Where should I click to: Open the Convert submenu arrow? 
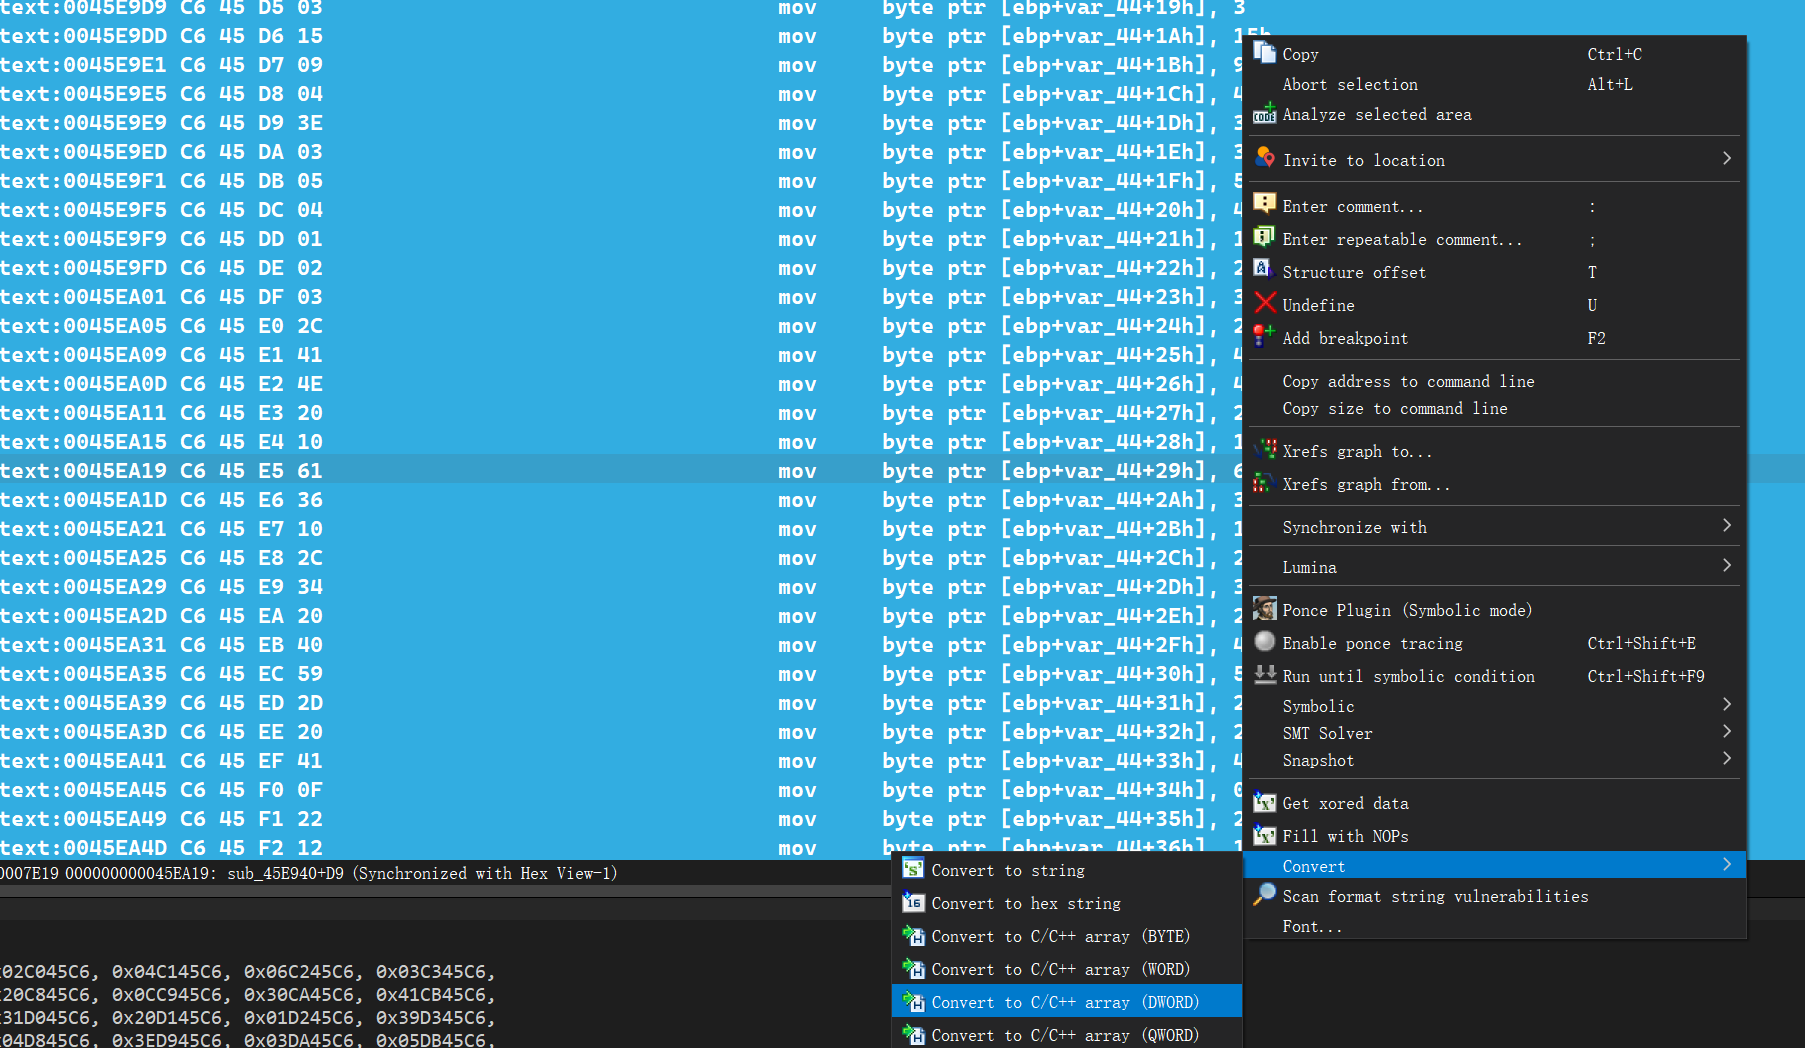click(x=1727, y=865)
